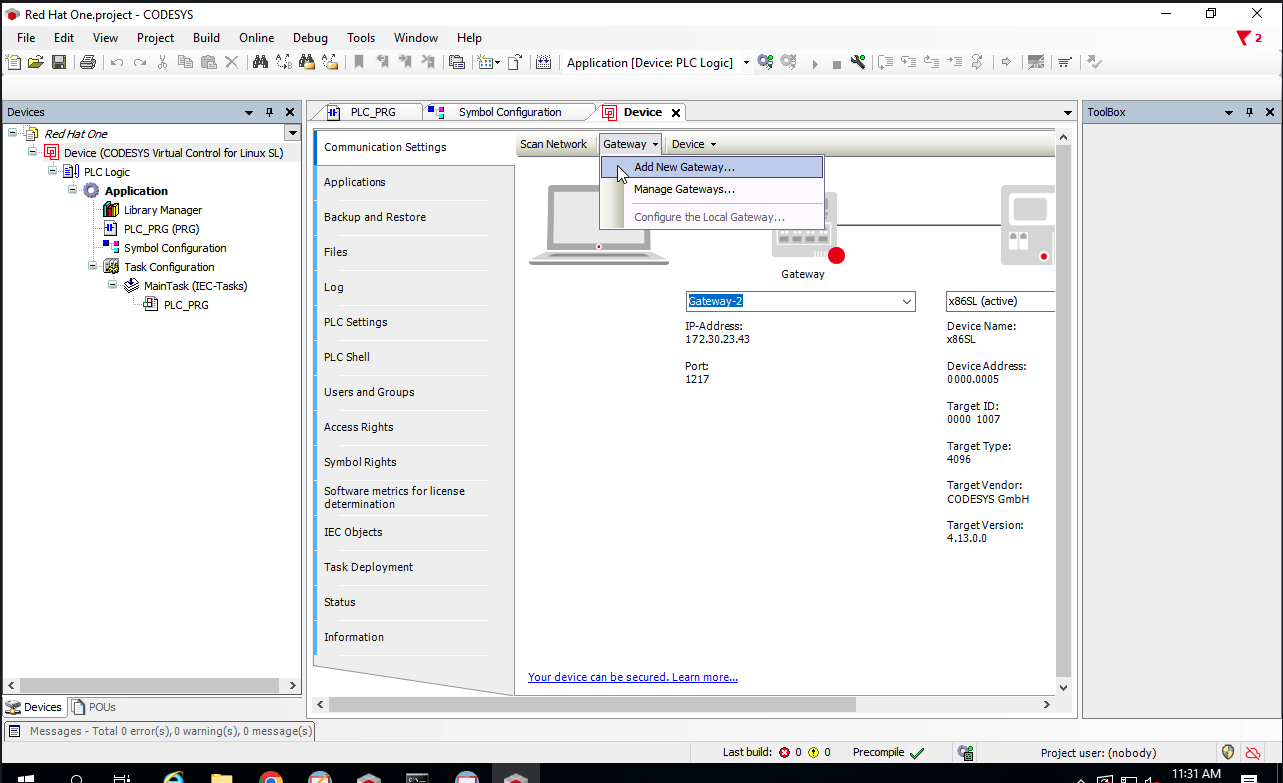
Task: Click the x86SL (active) device field
Action: pos(1000,301)
